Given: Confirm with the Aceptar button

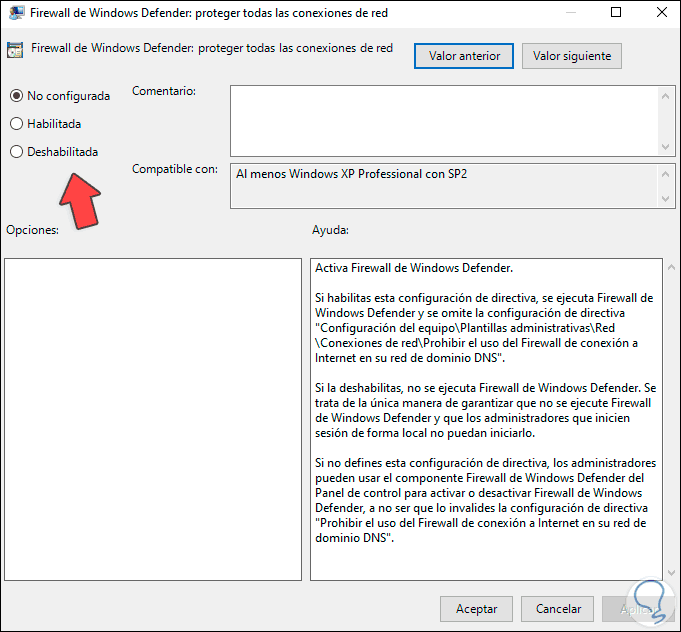Looking at the screenshot, I should click(x=476, y=609).
